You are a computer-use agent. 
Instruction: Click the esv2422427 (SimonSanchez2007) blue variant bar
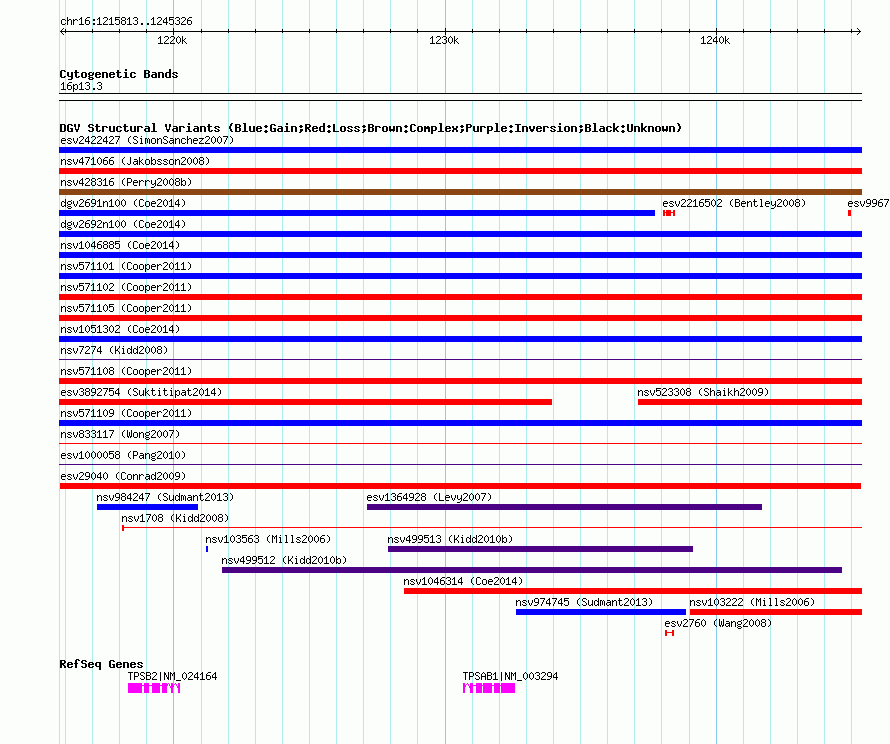(460, 150)
